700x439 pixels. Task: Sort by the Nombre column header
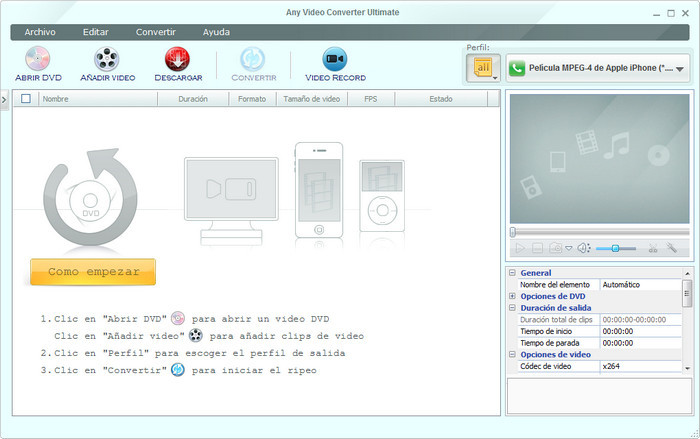click(98, 99)
